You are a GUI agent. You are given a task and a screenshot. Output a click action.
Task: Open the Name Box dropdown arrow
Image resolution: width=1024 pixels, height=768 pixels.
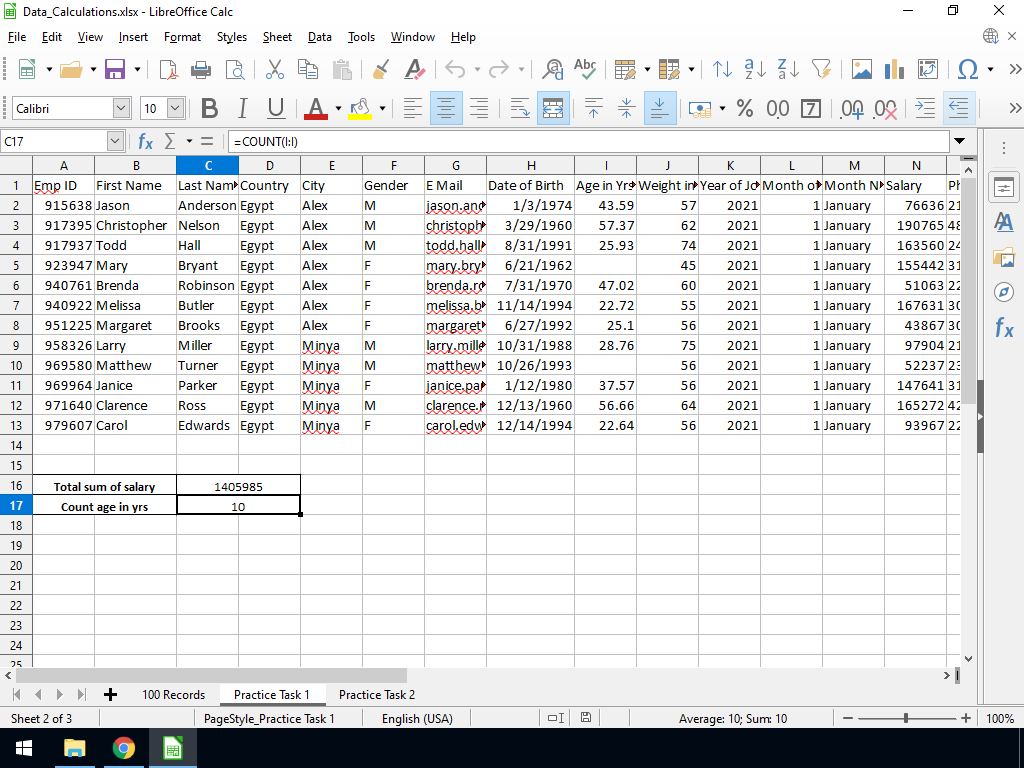pos(115,141)
